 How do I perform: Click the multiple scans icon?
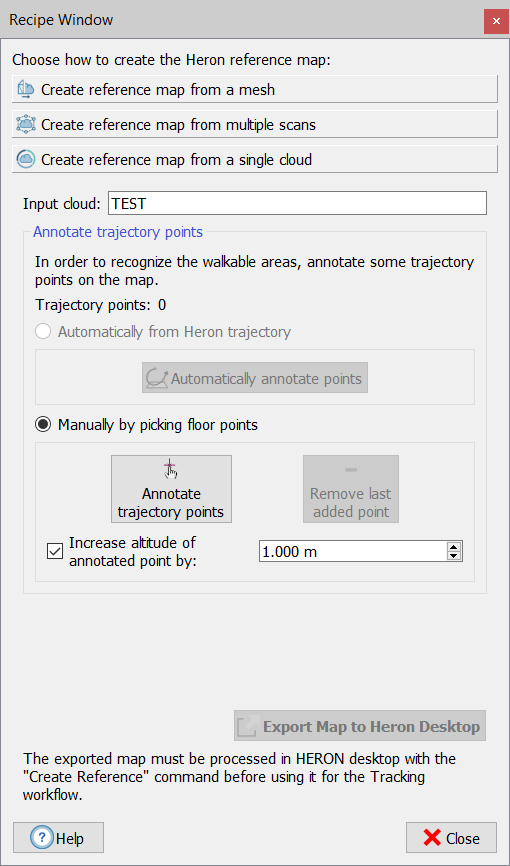click(x=26, y=124)
